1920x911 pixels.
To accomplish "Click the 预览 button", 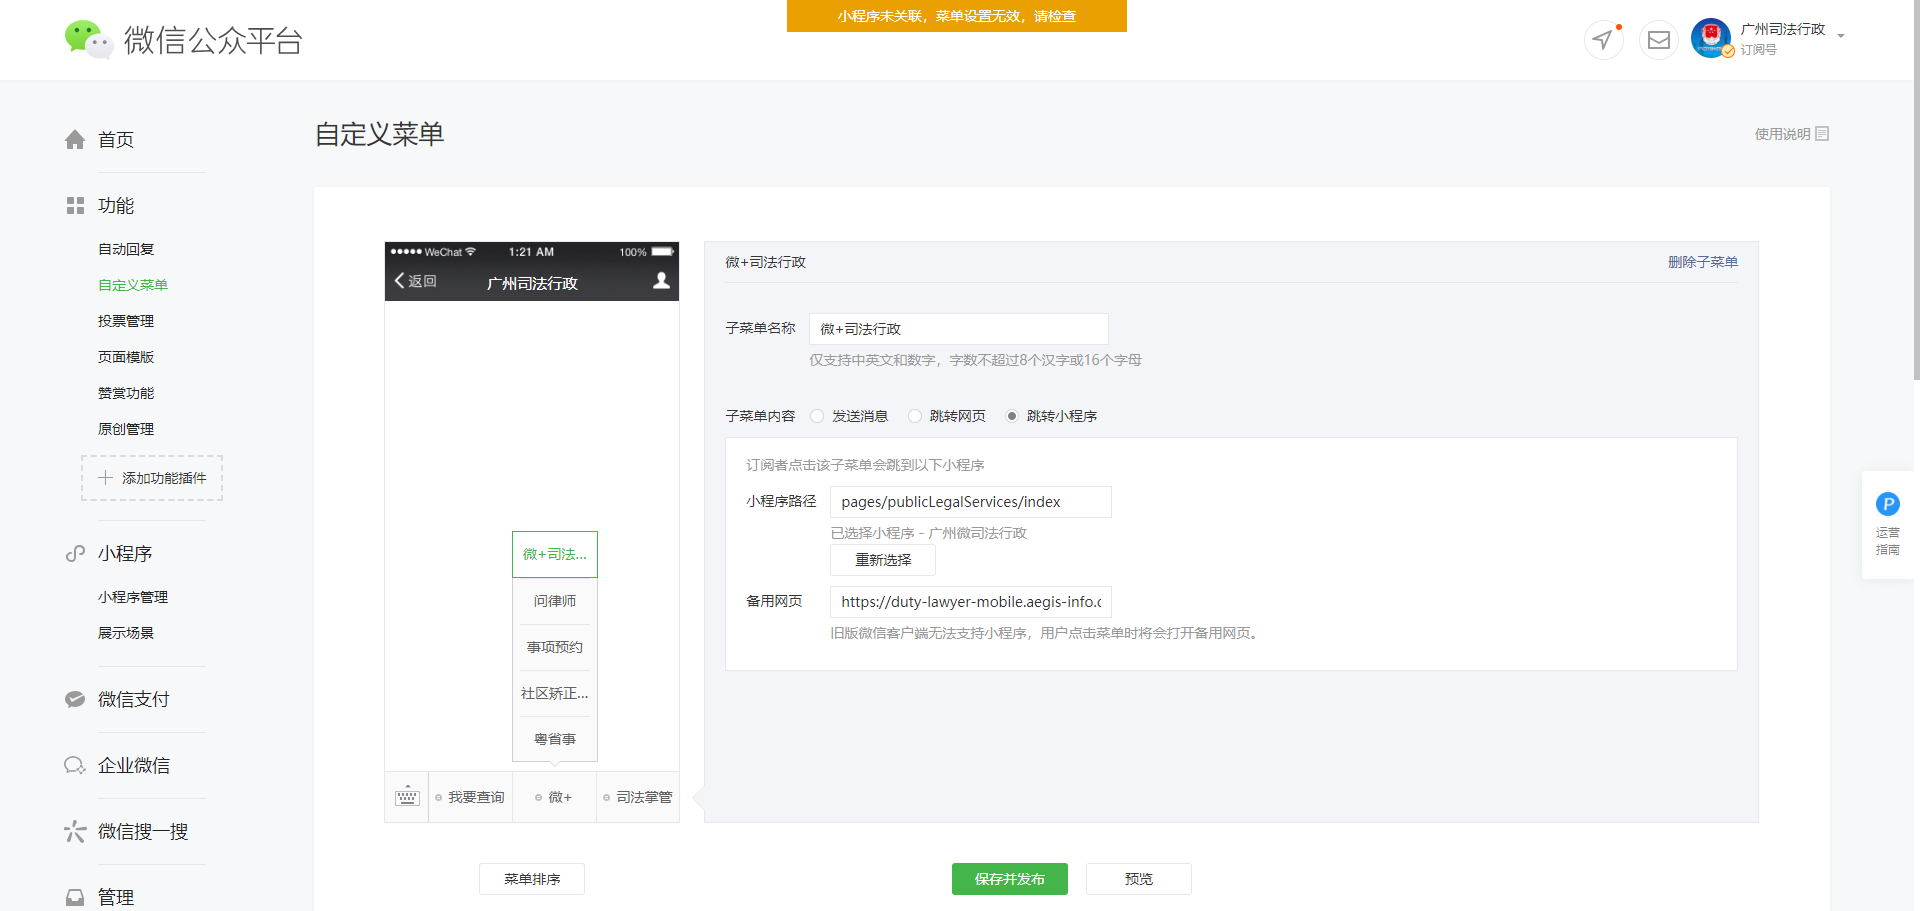I will (x=1139, y=879).
